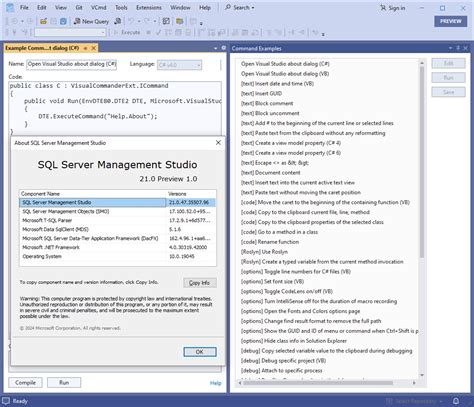Image resolution: width=474 pixels, height=407 pixels.
Task: Click Run button in Command Examples panel
Action: (448, 78)
